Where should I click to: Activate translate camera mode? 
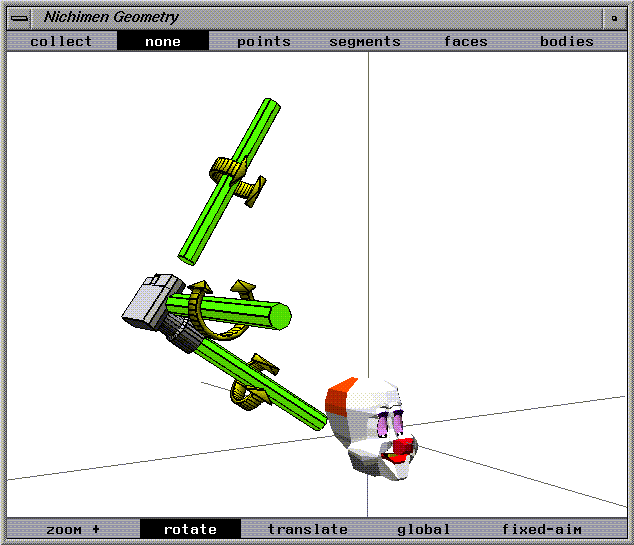[308, 529]
